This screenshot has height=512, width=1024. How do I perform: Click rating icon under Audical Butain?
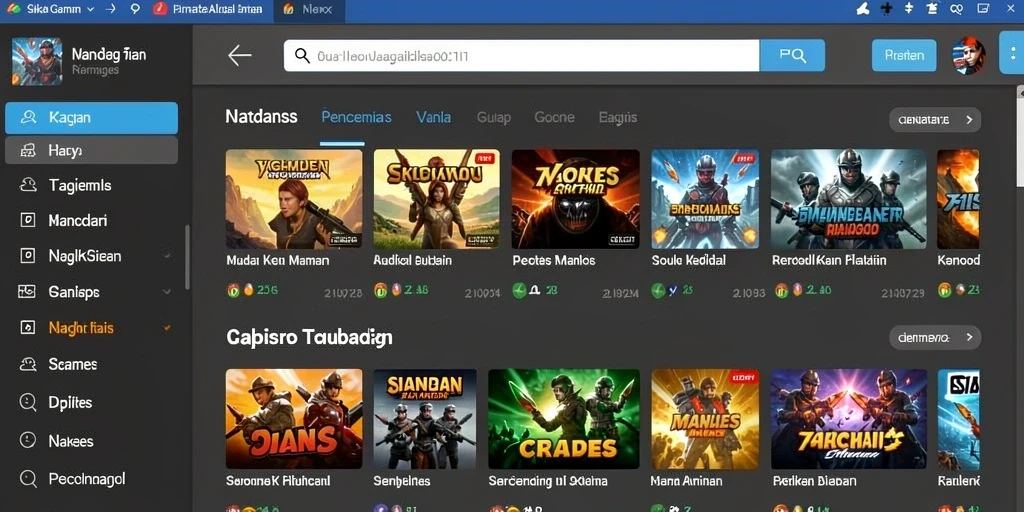pyautogui.click(x=381, y=290)
